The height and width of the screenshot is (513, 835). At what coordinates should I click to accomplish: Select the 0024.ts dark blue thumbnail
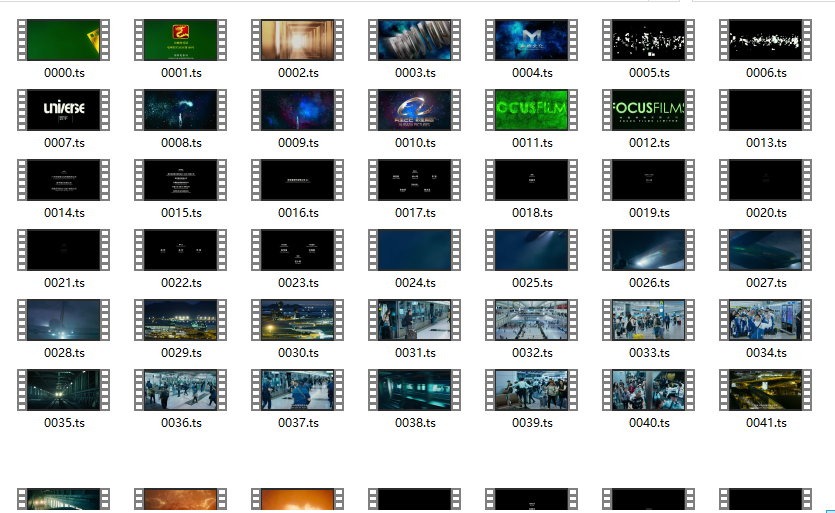coord(414,250)
